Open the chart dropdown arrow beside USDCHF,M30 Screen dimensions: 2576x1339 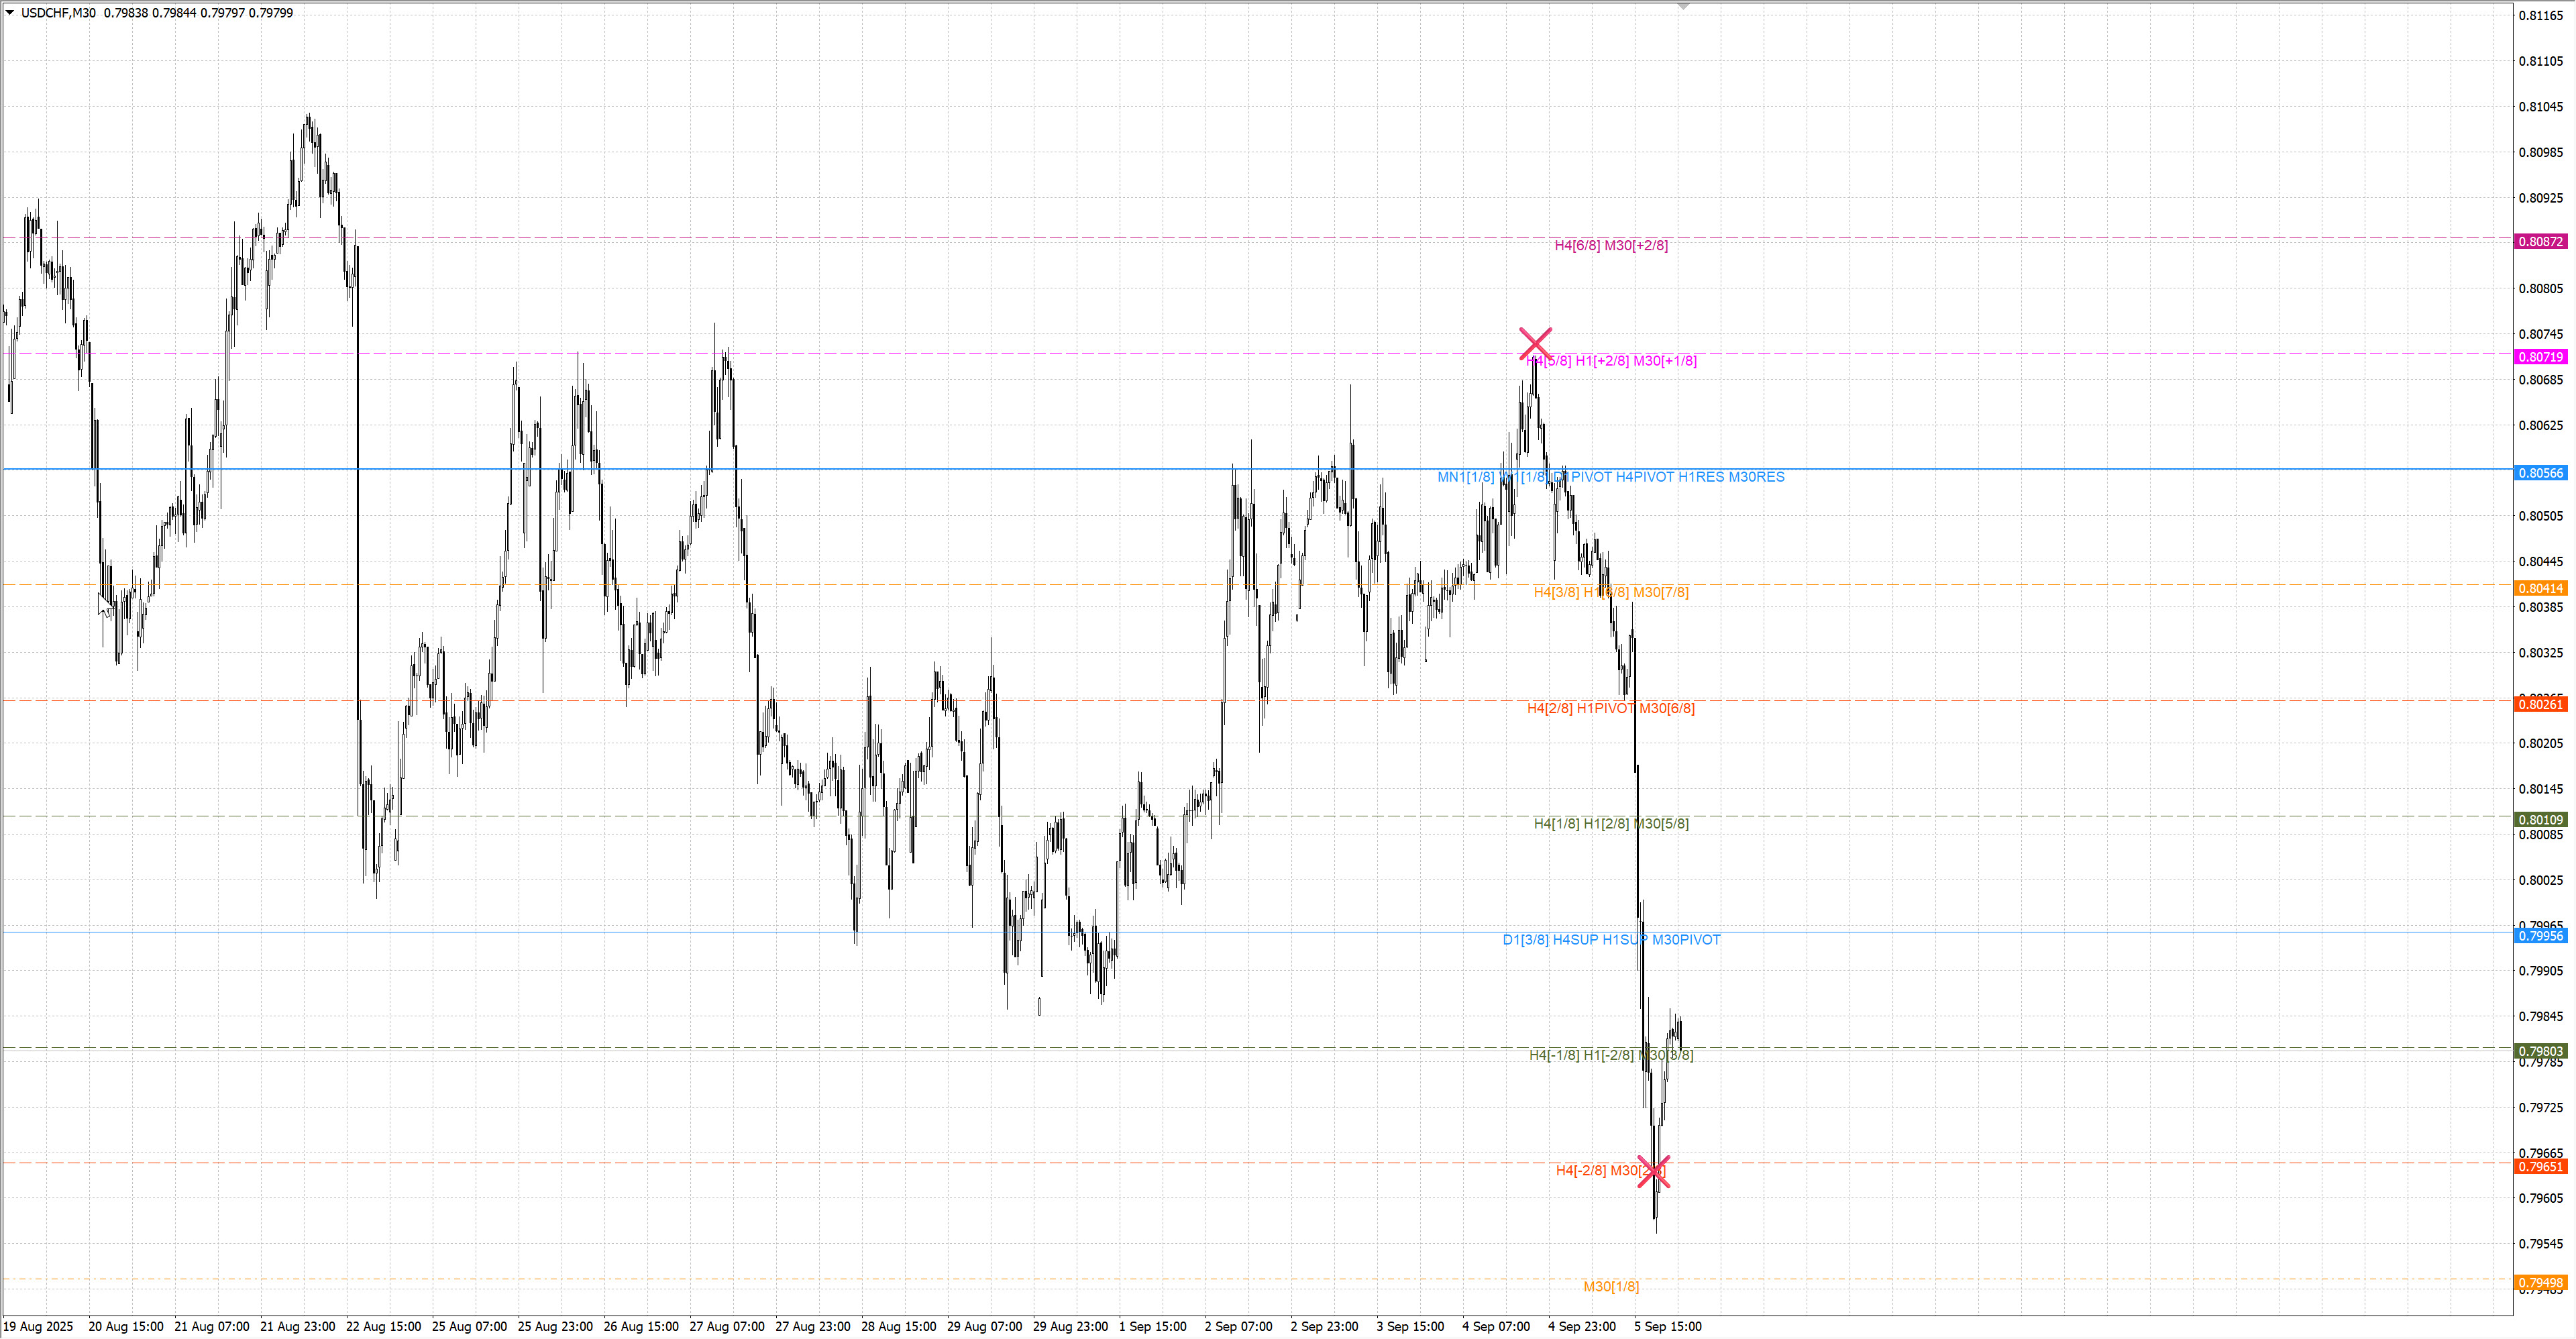[x=10, y=13]
